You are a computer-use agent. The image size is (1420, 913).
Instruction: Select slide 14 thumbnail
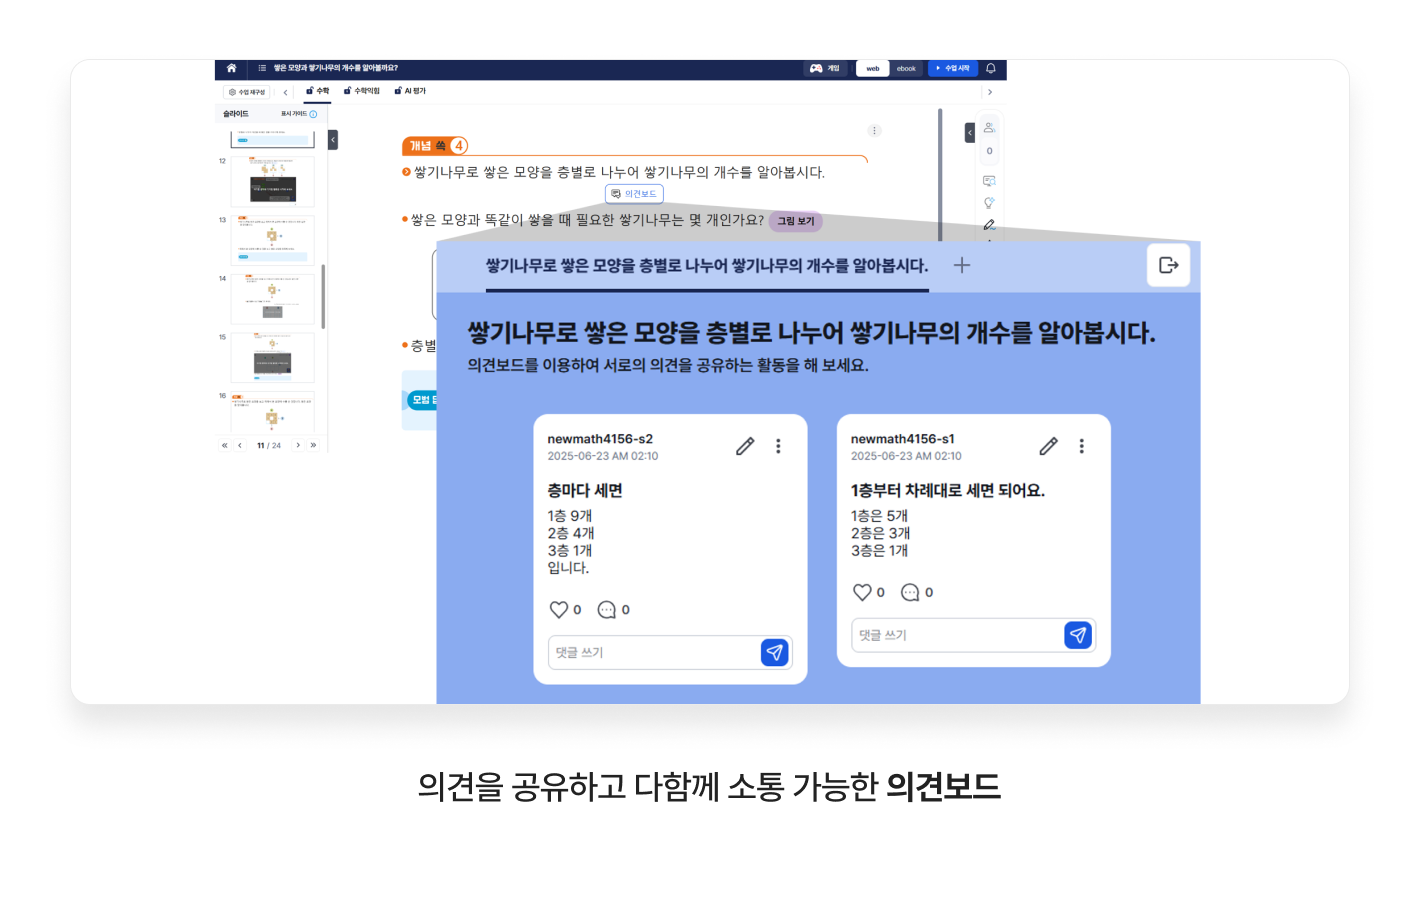(272, 299)
